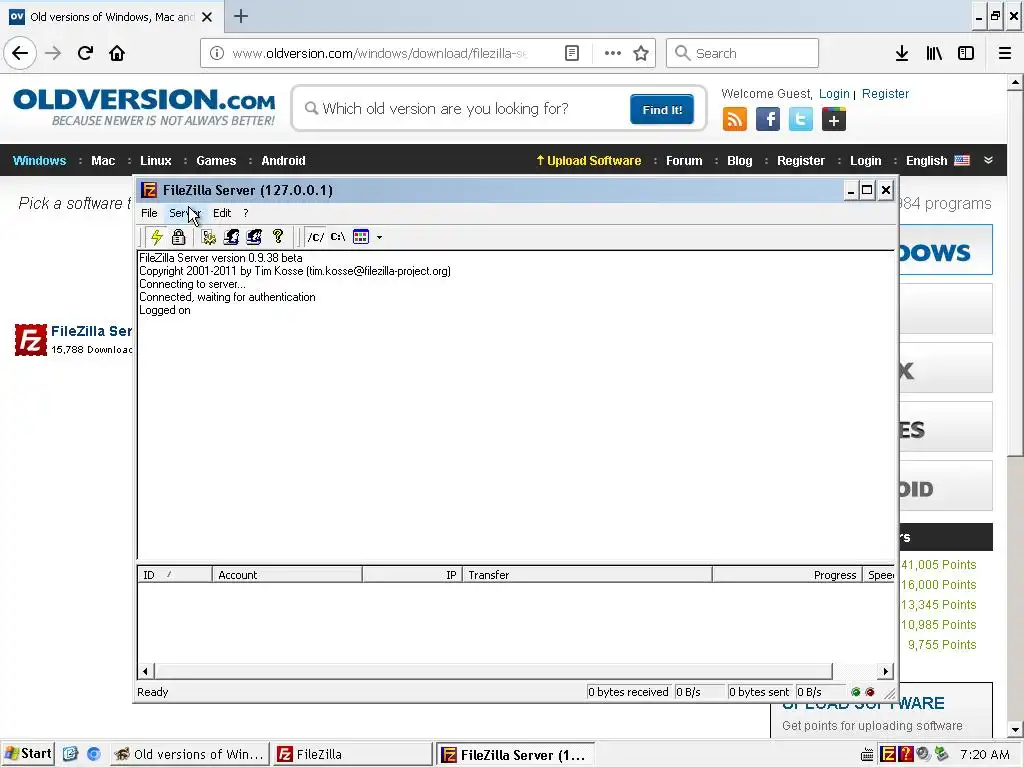
Task: Sort connections by Progress column
Action: [787, 575]
